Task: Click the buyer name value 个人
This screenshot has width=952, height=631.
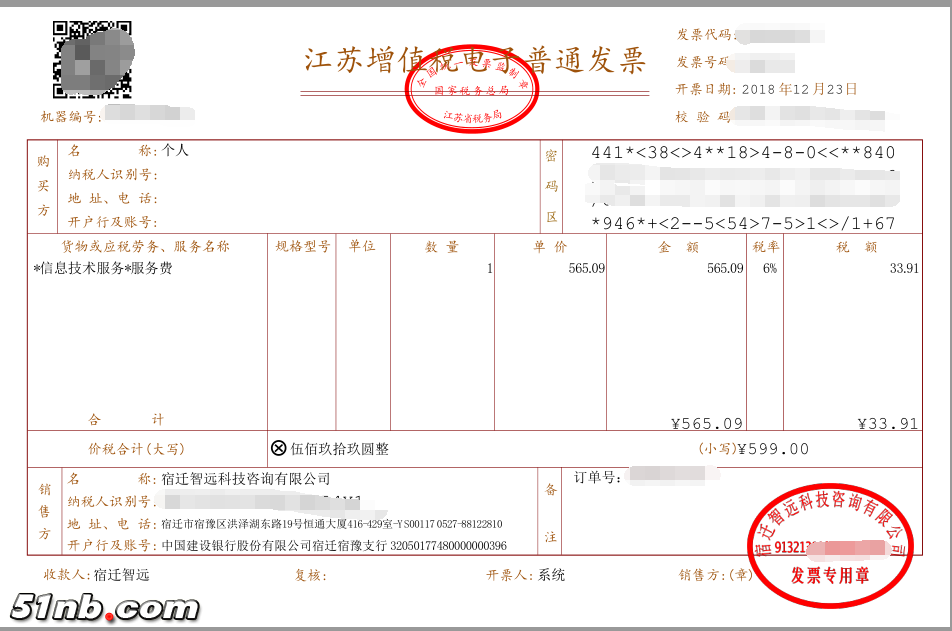Action: tap(175, 151)
